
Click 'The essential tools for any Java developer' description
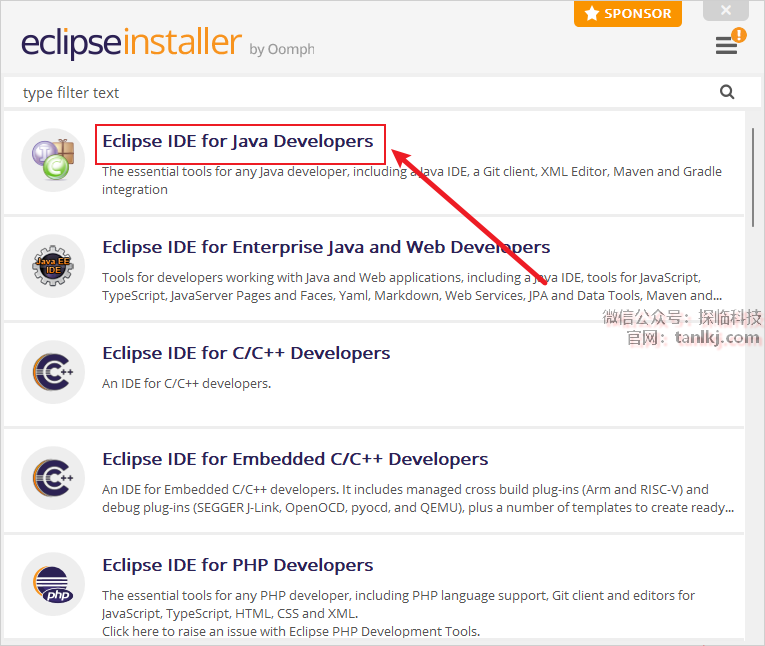[412, 181]
